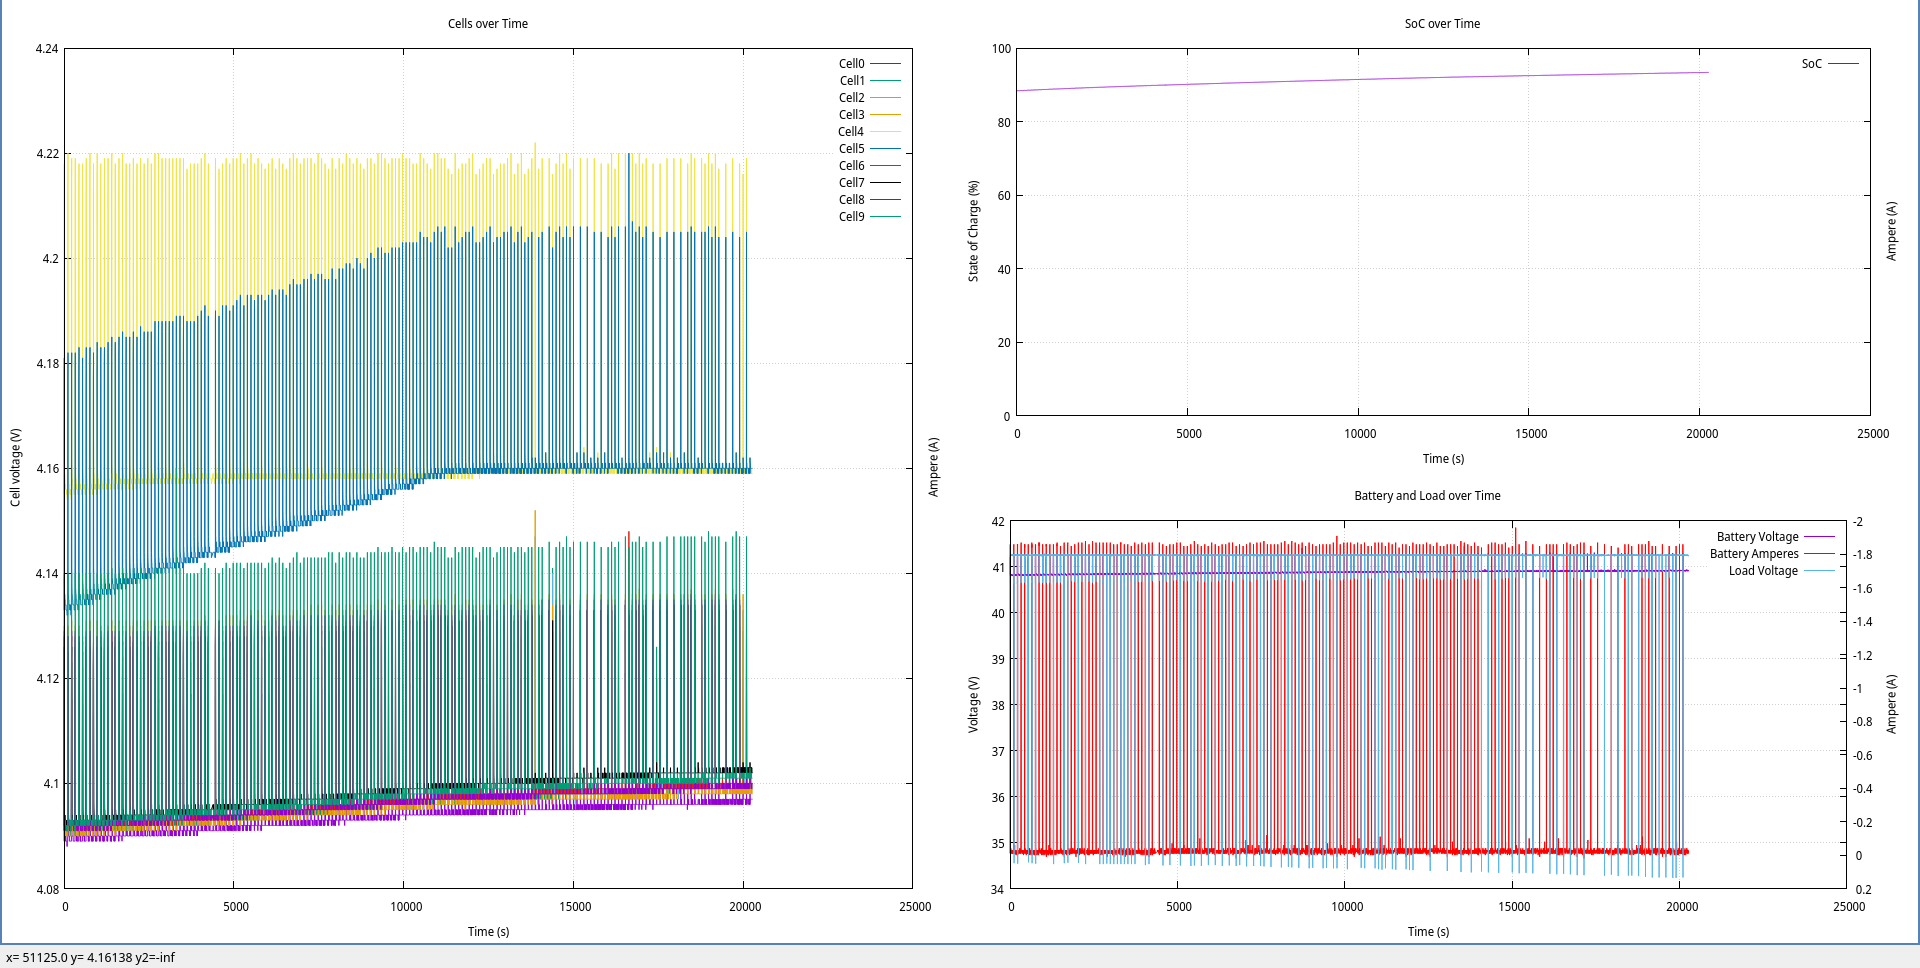This screenshot has width=1920, height=968.
Task: Click 'Time (s)' label under Battery plot
Action: tap(1428, 932)
